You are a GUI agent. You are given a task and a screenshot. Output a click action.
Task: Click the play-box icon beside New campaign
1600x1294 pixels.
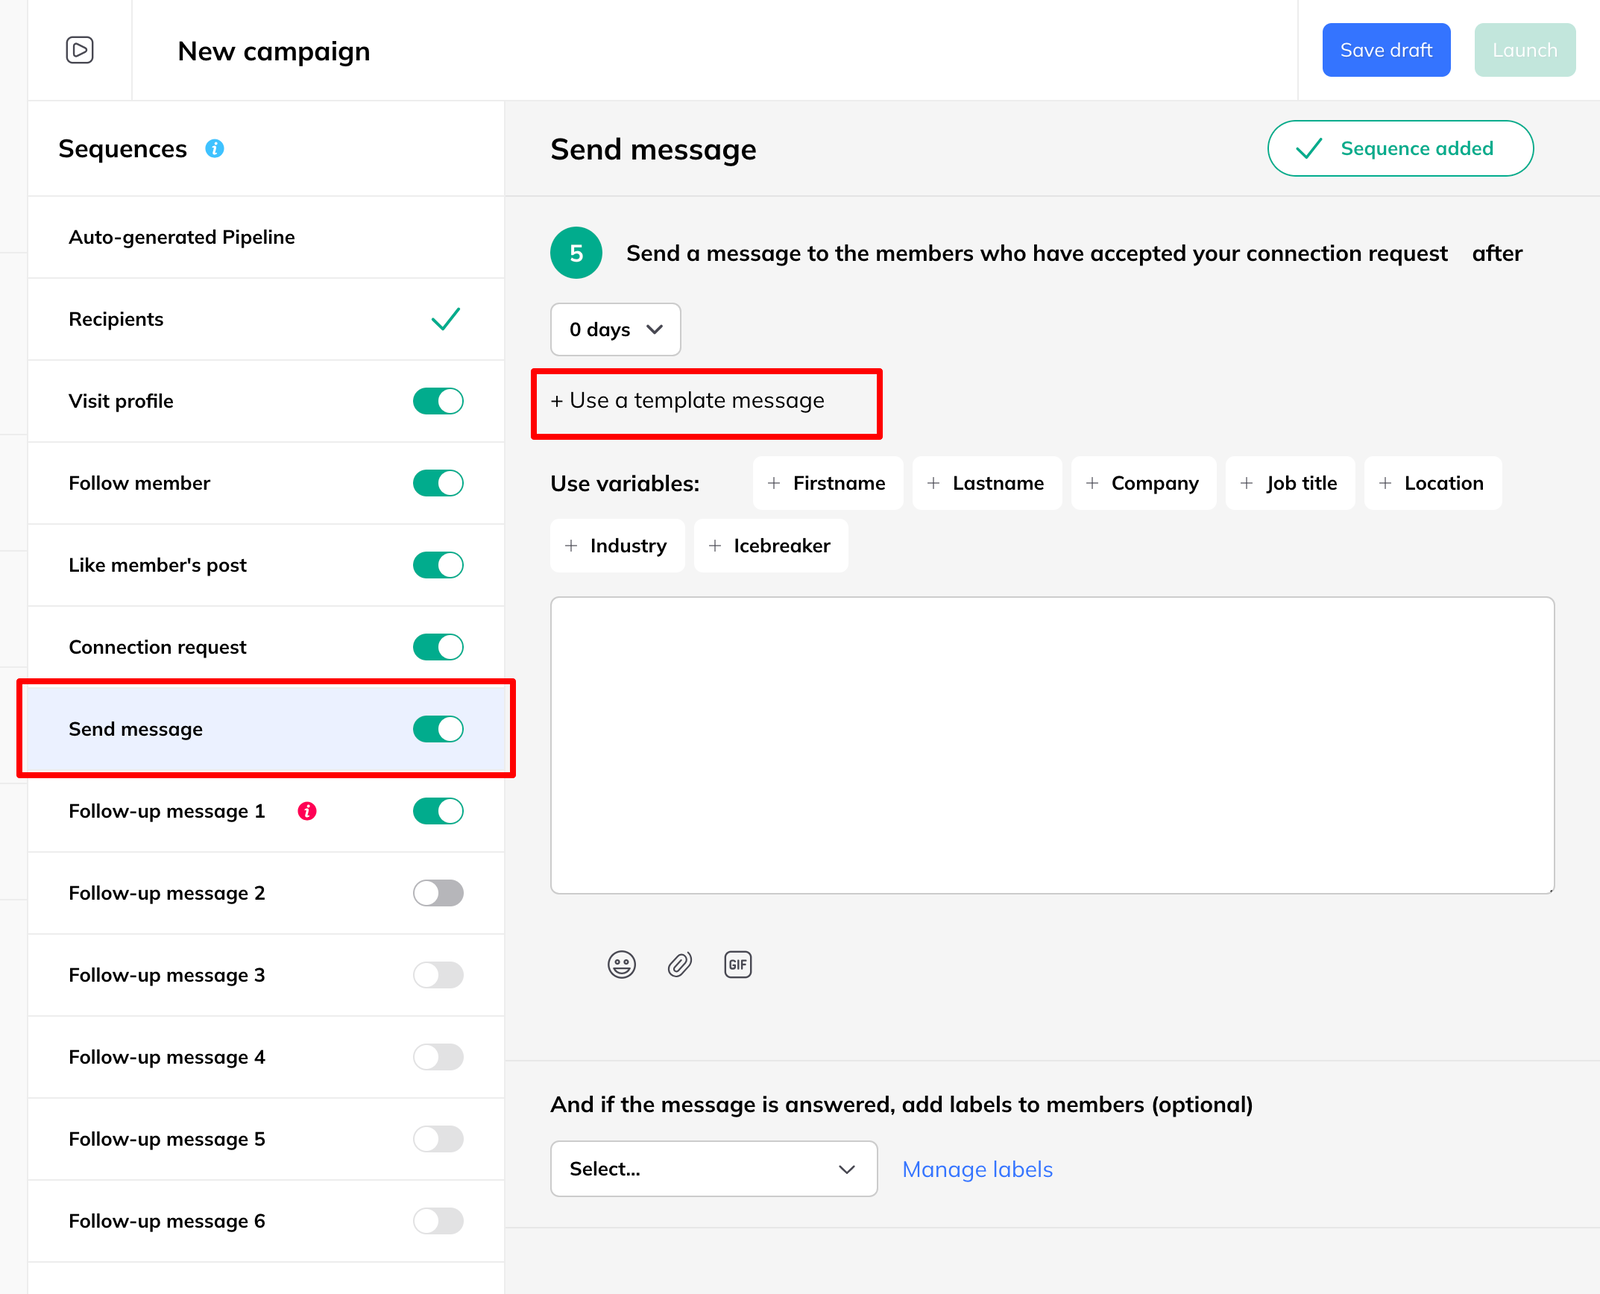(80, 50)
